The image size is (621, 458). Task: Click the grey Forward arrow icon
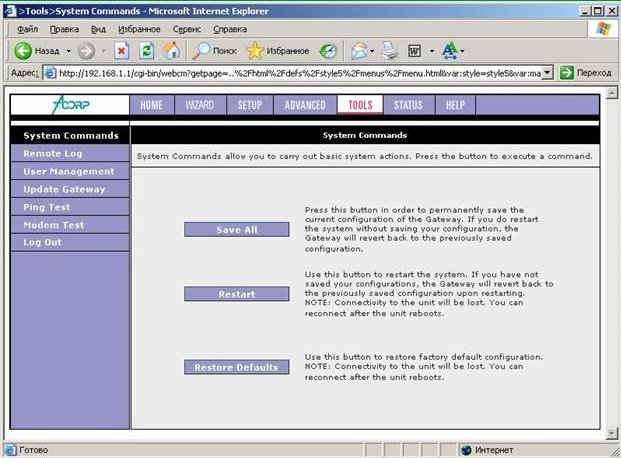click(x=86, y=51)
